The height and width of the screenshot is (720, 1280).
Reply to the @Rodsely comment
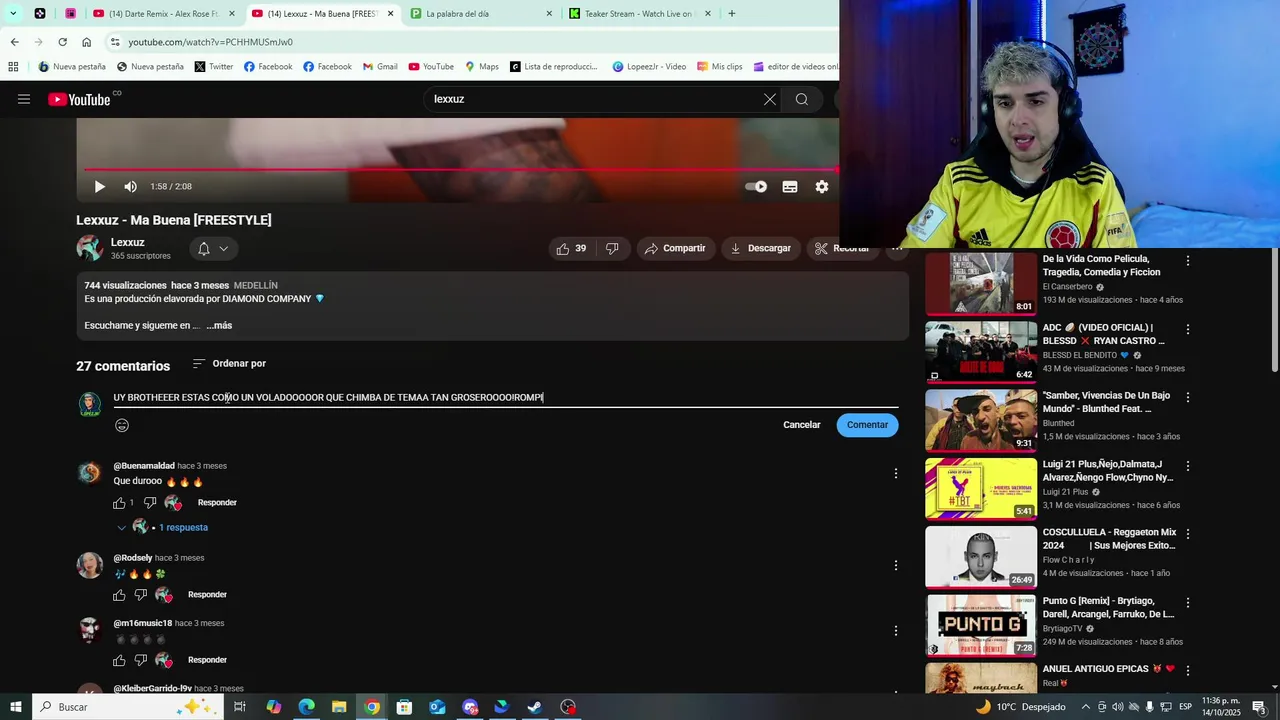[x=207, y=595]
